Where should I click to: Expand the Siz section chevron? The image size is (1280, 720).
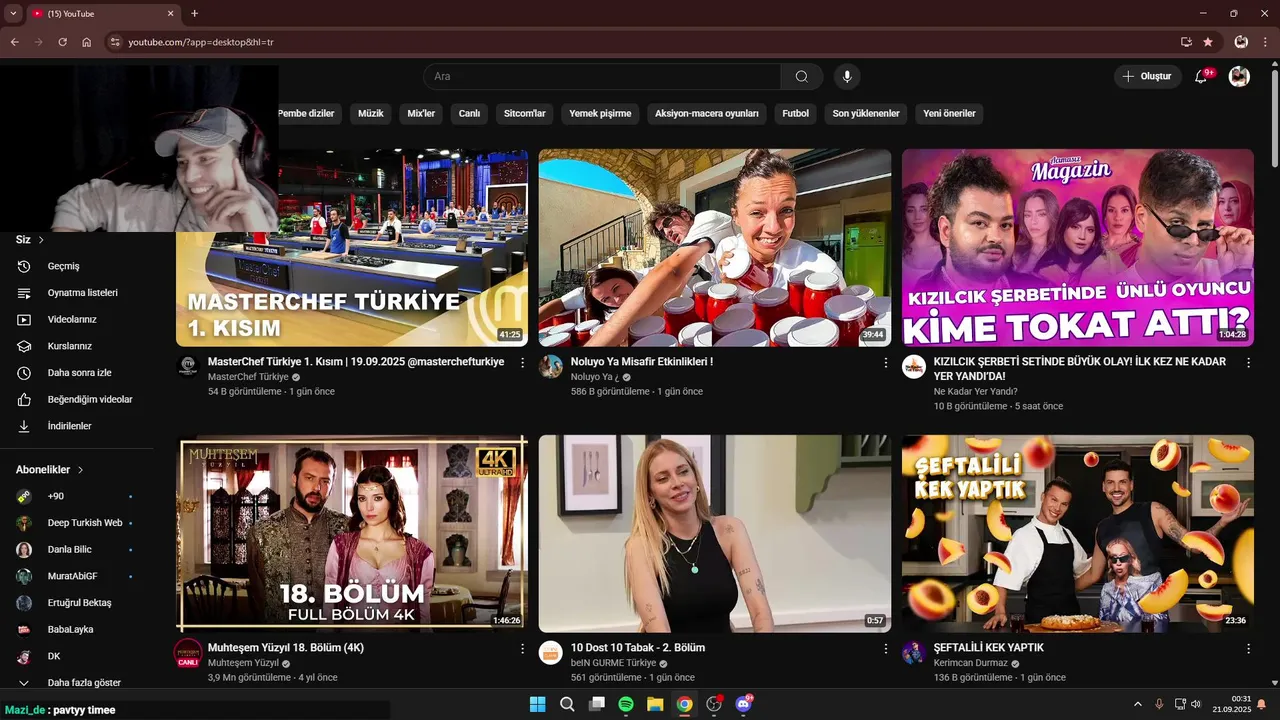coord(41,240)
